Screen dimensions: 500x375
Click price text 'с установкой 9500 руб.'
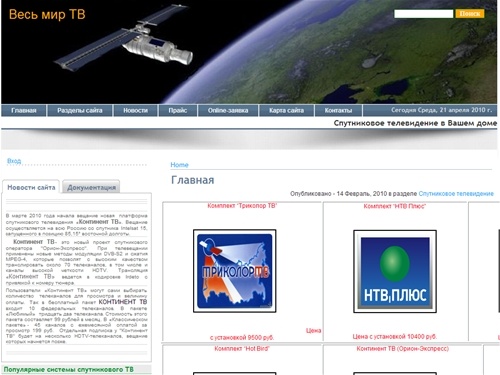[x=242, y=337]
